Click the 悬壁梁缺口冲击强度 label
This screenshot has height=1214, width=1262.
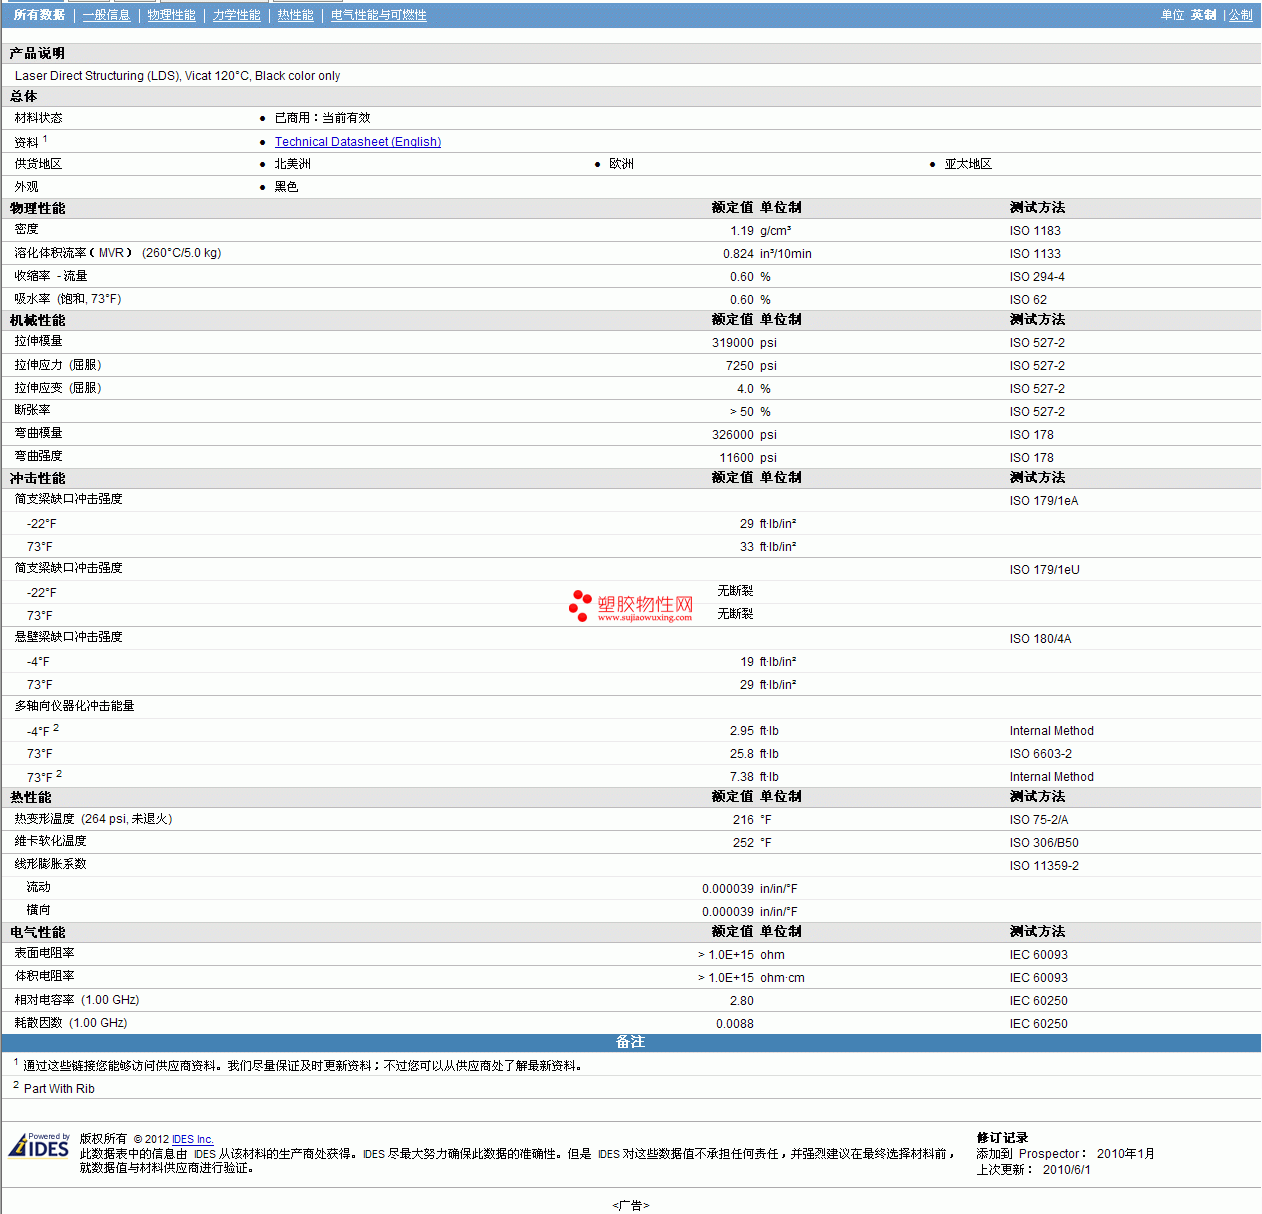68,637
